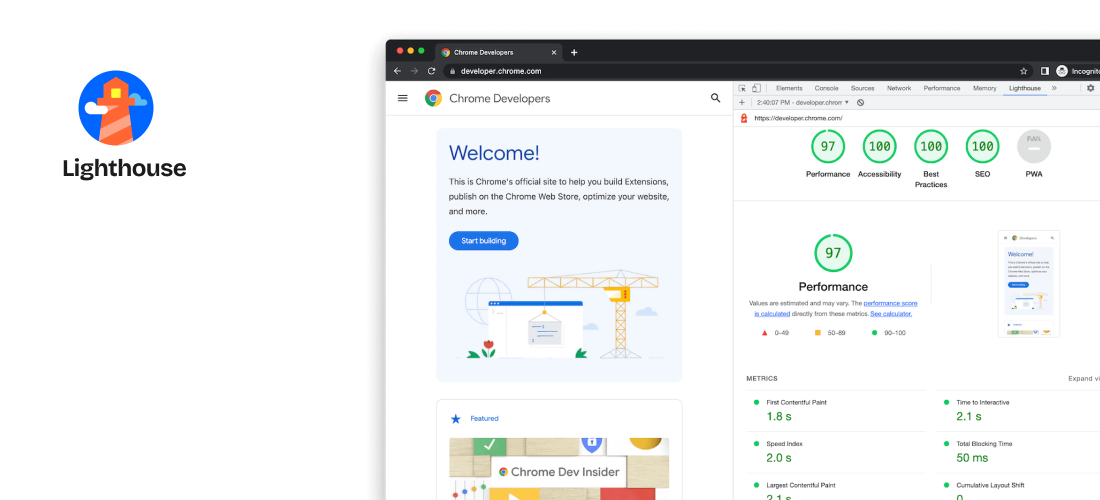Click the grey PWA gauge
The width and height of the screenshot is (1100, 500).
point(1034,147)
